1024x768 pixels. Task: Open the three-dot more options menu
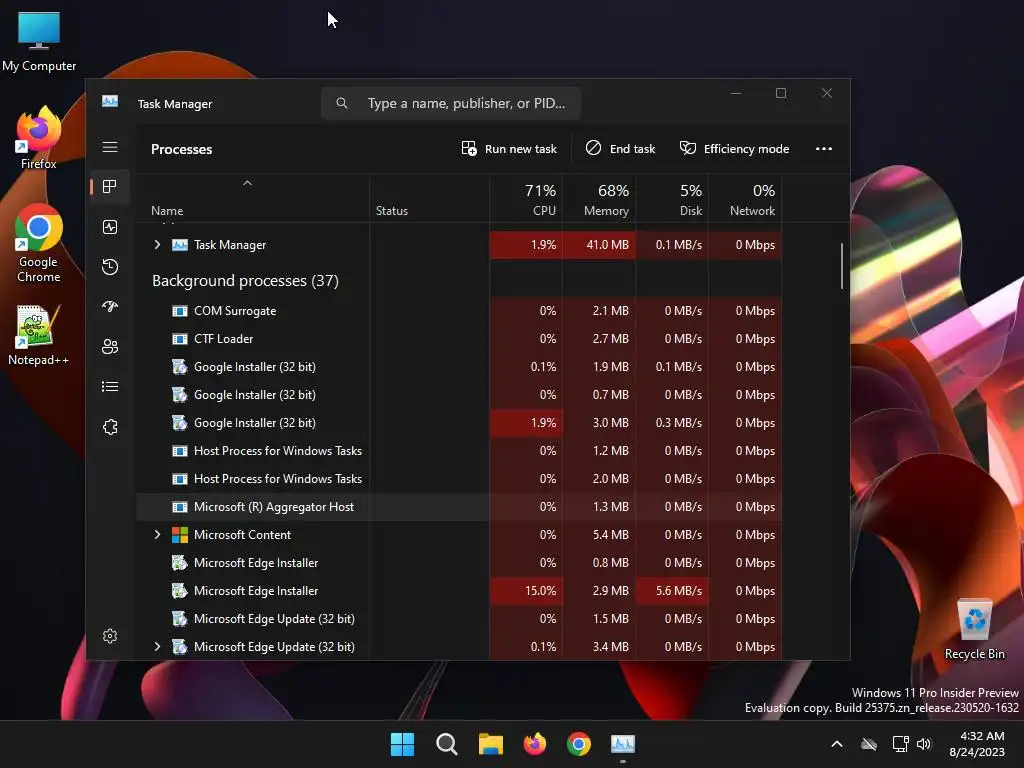pos(824,149)
